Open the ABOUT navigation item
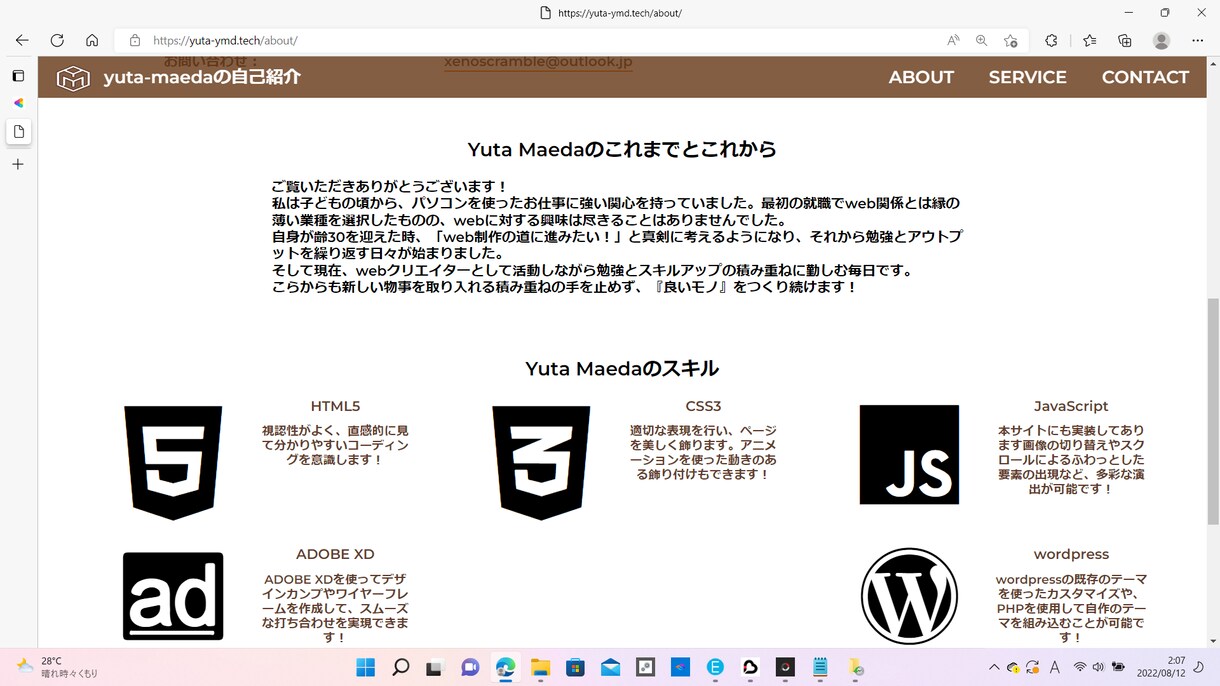Viewport: 1220px width, 686px height. point(921,77)
